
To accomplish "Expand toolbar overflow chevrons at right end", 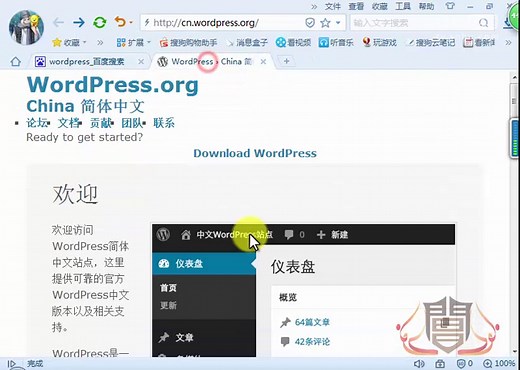I will click(508, 43).
